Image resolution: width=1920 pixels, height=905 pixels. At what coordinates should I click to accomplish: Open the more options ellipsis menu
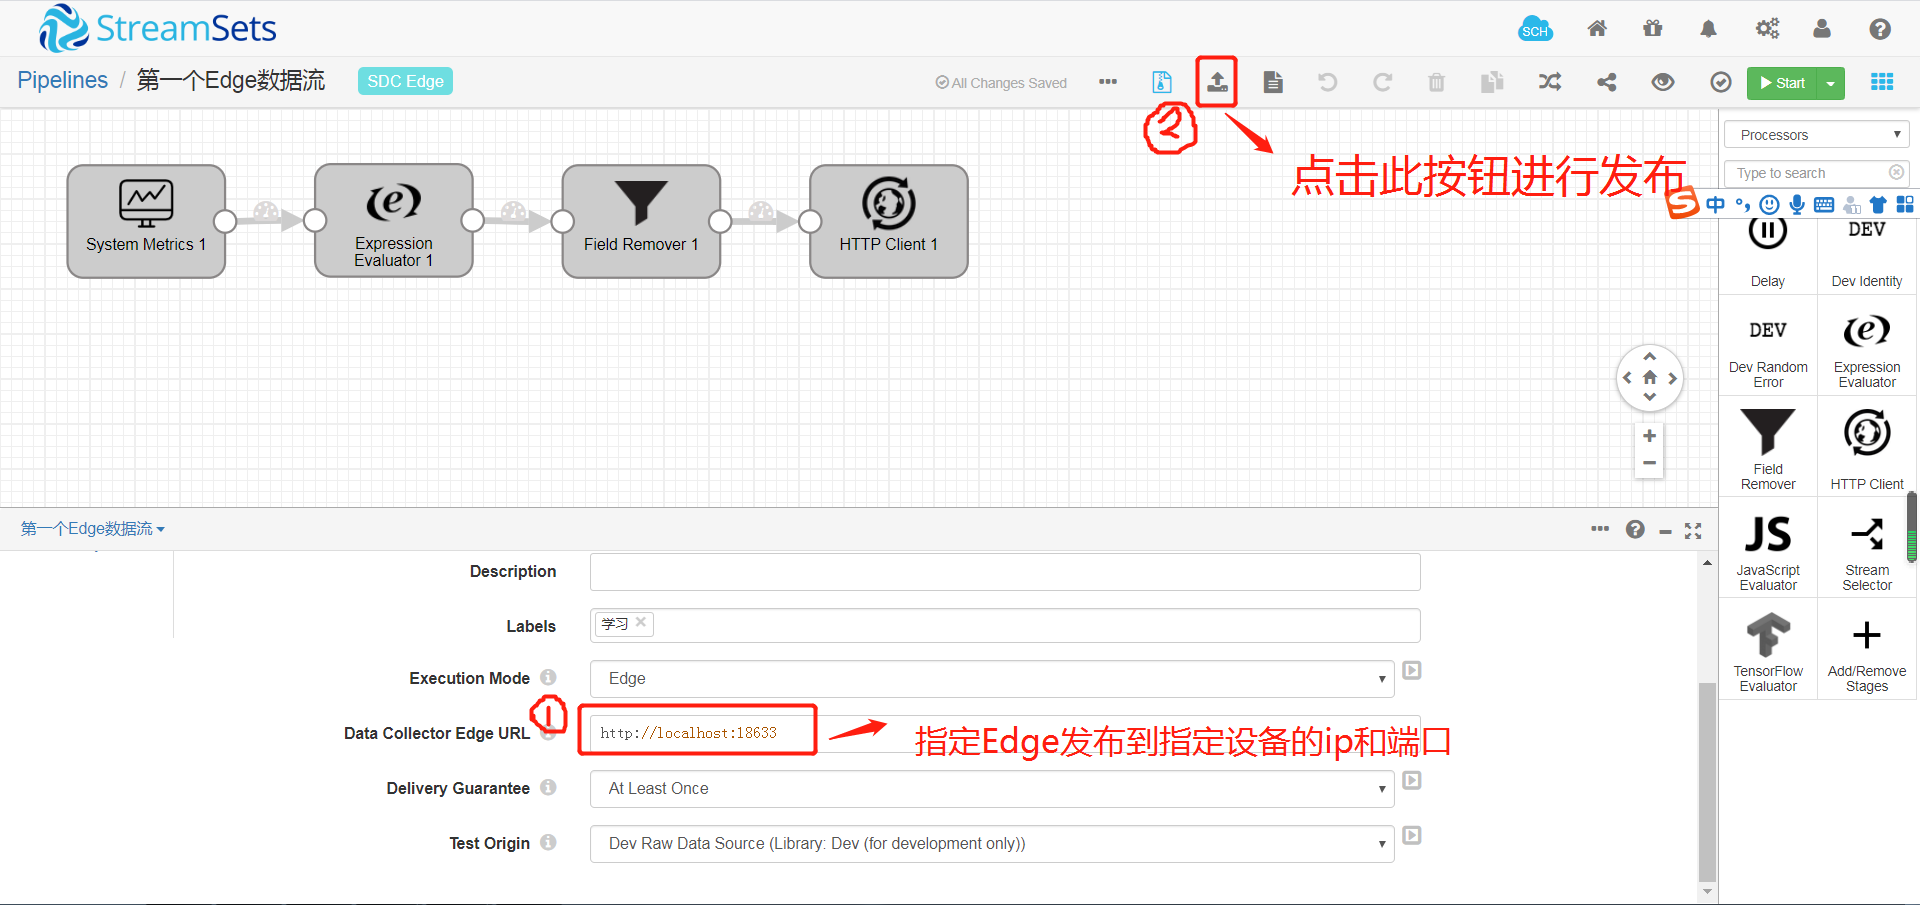[x=1107, y=82]
